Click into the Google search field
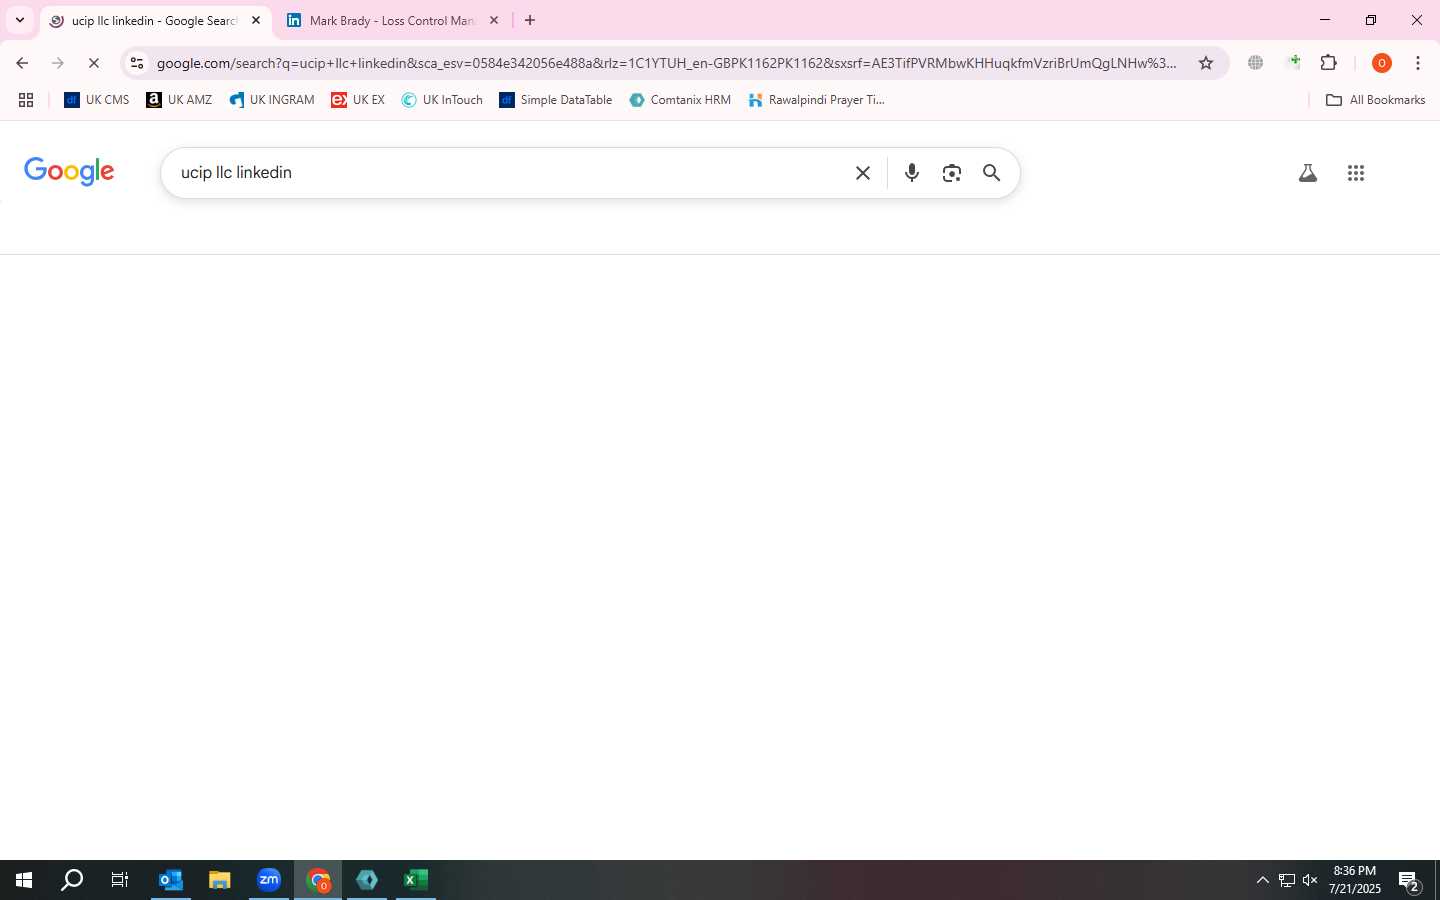The height and width of the screenshot is (900, 1440). click(x=510, y=173)
